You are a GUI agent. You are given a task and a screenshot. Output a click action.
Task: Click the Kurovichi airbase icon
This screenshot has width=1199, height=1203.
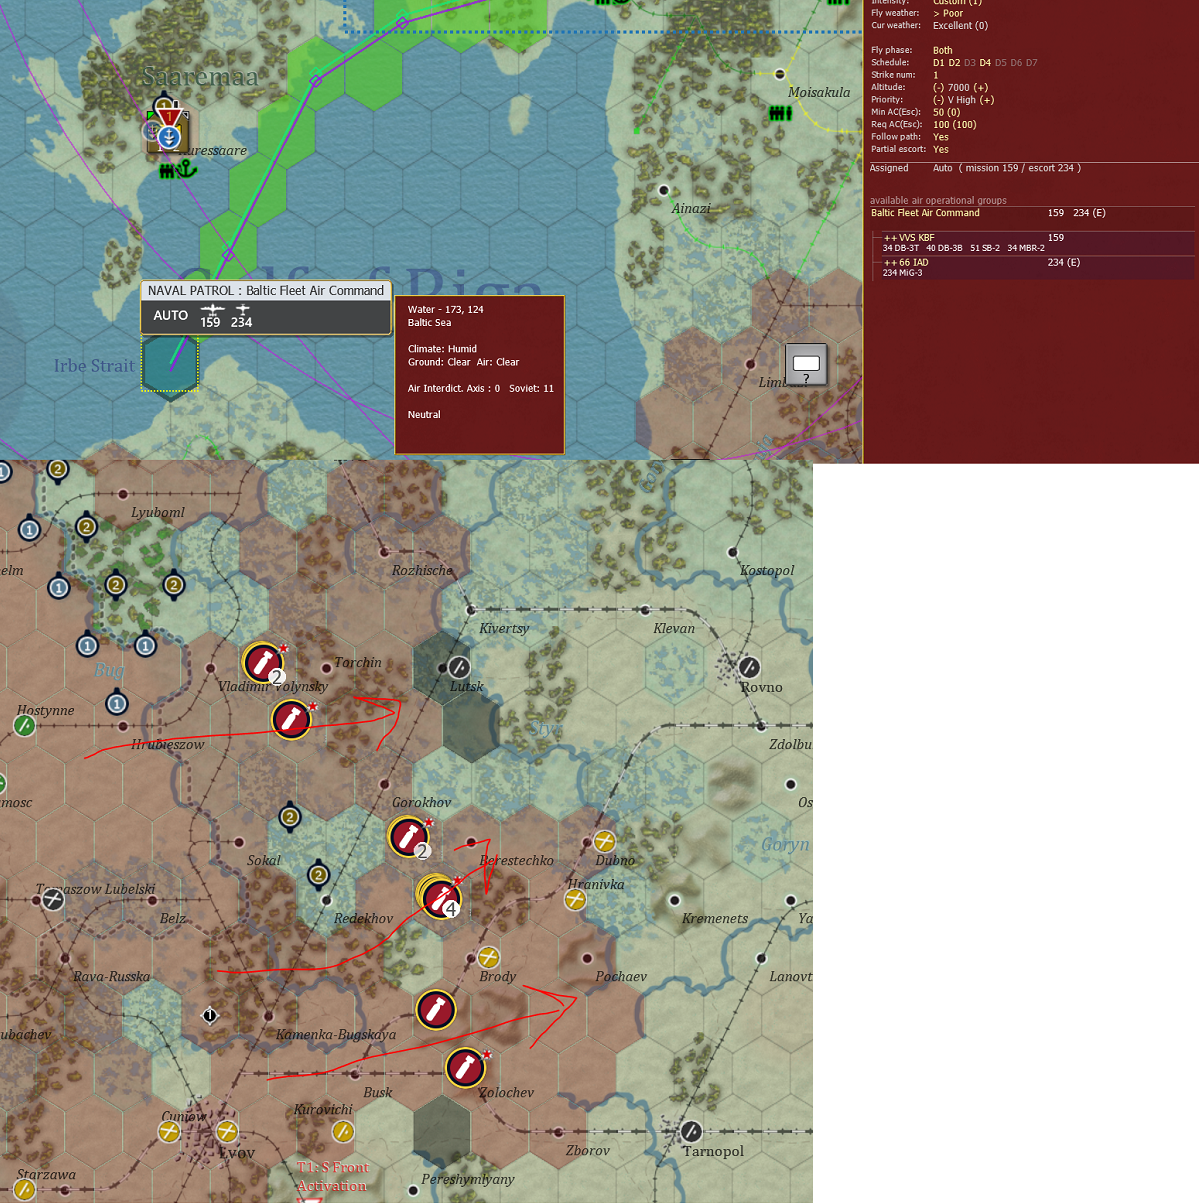342,1131
